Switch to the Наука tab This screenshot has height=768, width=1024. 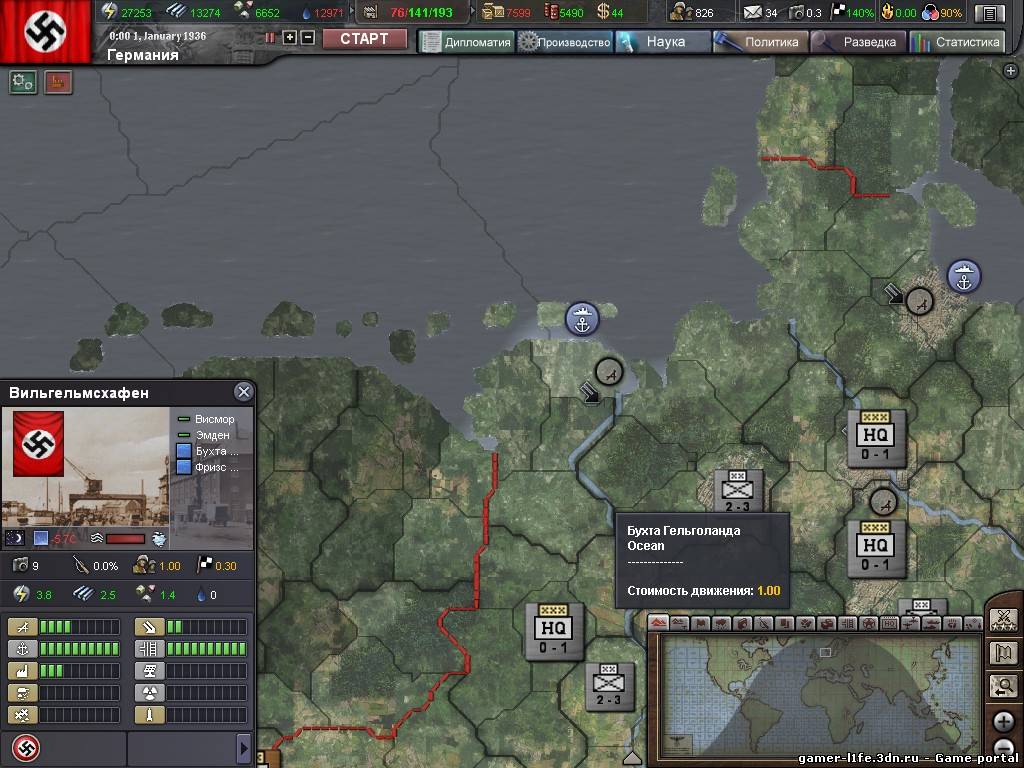664,42
